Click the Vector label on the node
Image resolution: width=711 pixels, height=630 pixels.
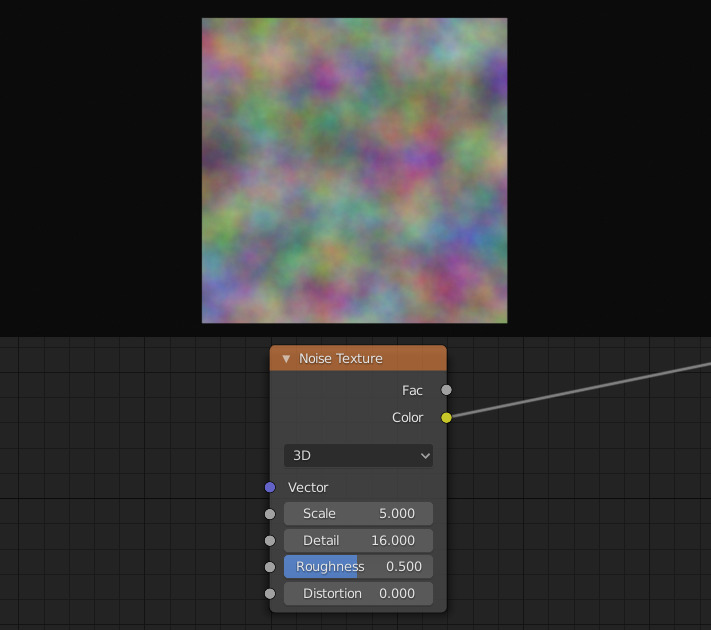click(308, 487)
